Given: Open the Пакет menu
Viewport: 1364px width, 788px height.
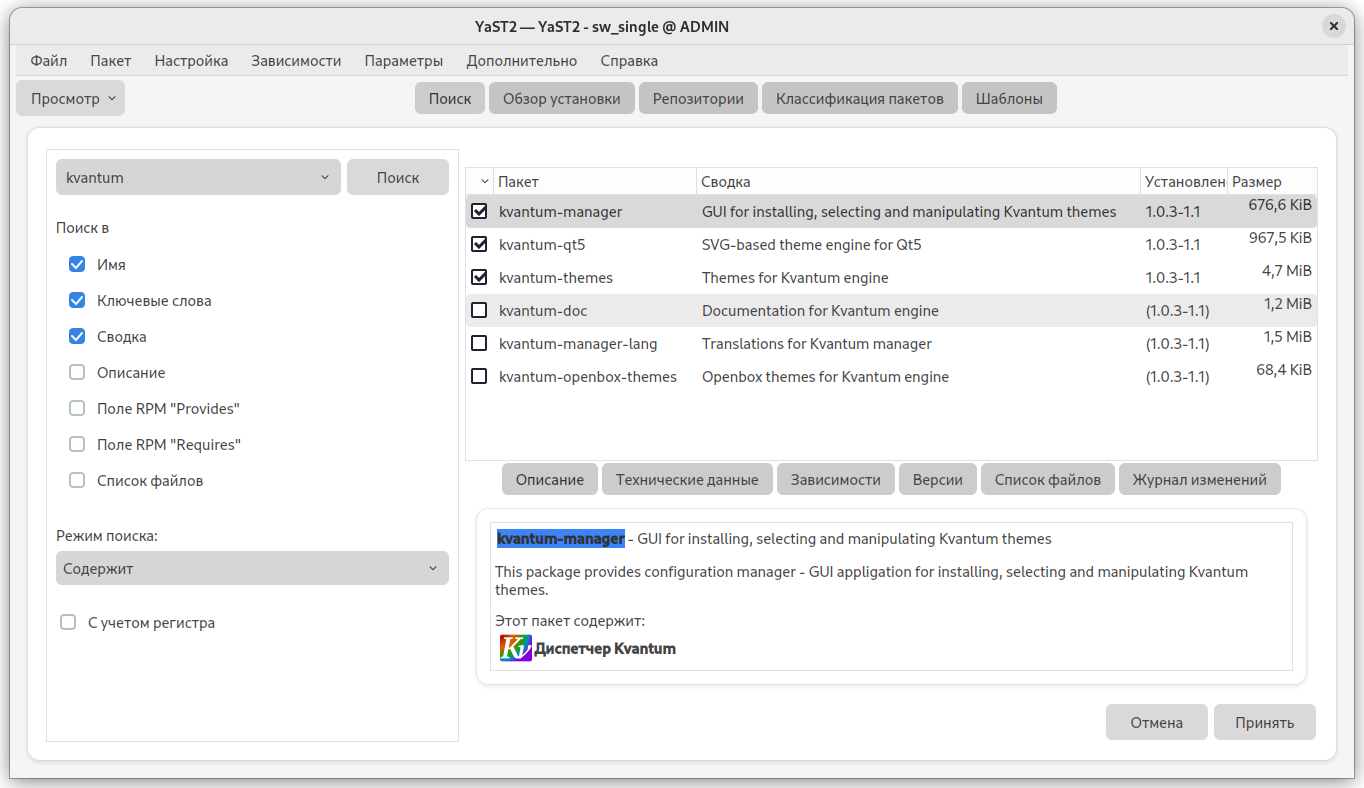Looking at the screenshot, I should coord(111,61).
